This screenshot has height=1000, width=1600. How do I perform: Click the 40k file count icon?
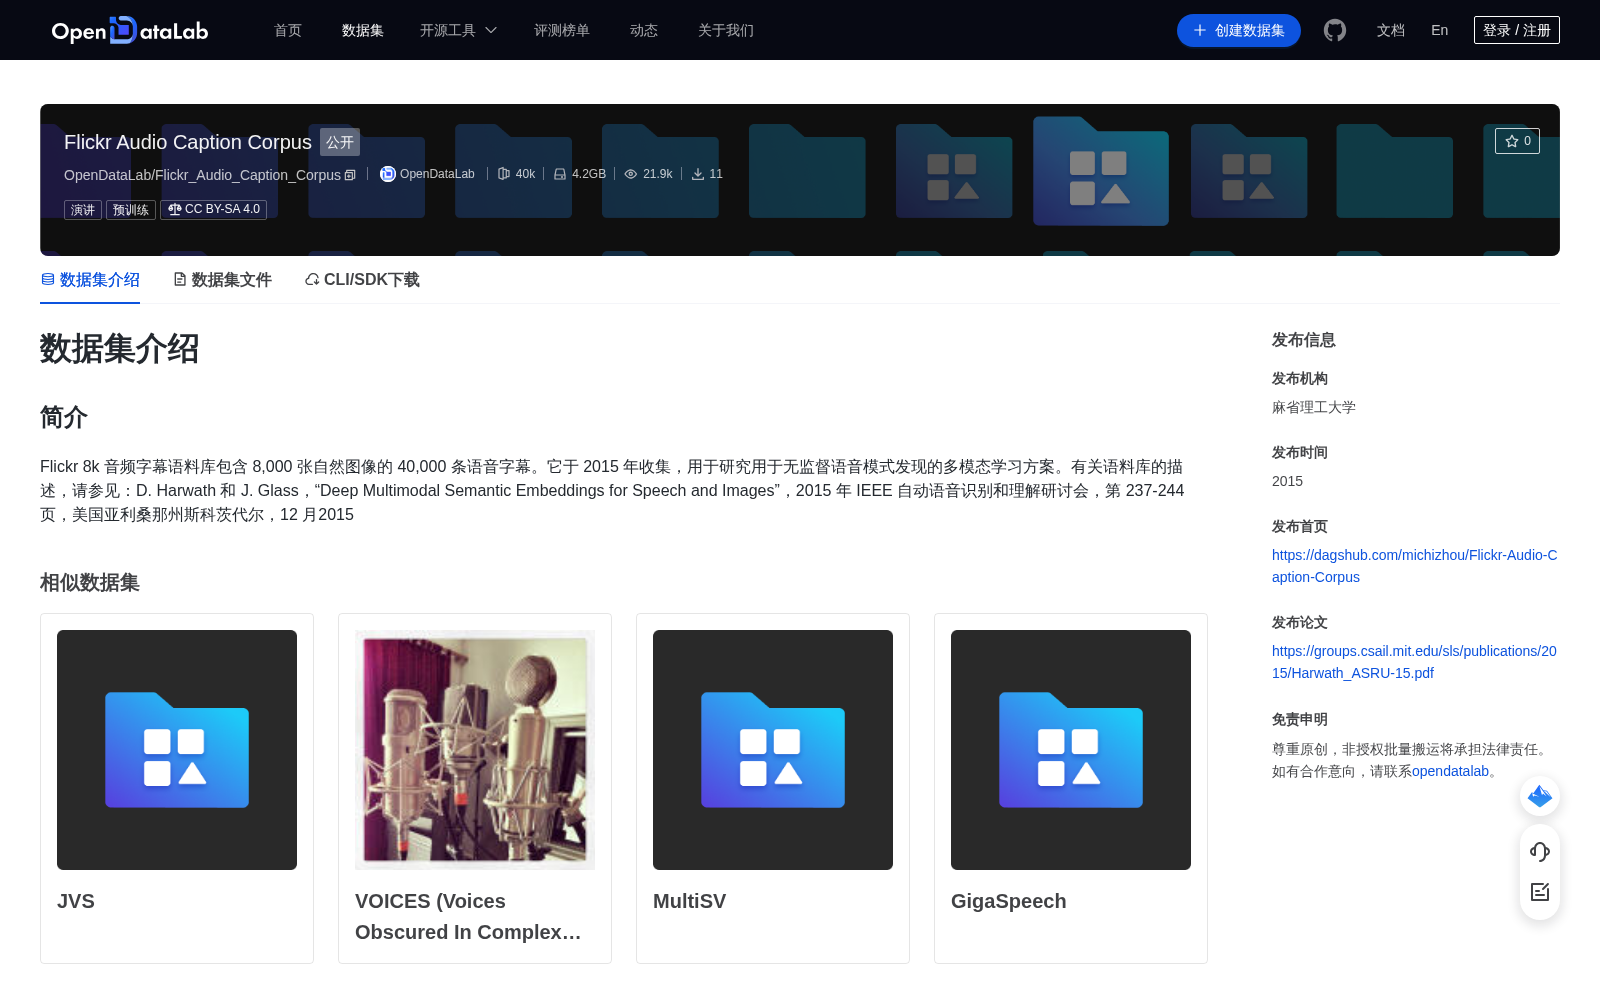point(504,174)
